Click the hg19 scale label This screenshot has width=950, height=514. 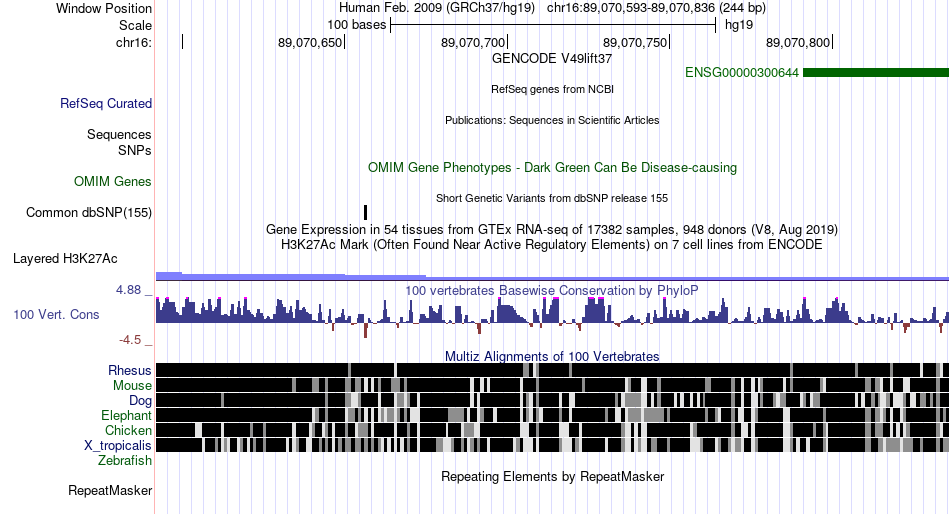click(x=739, y=25)
